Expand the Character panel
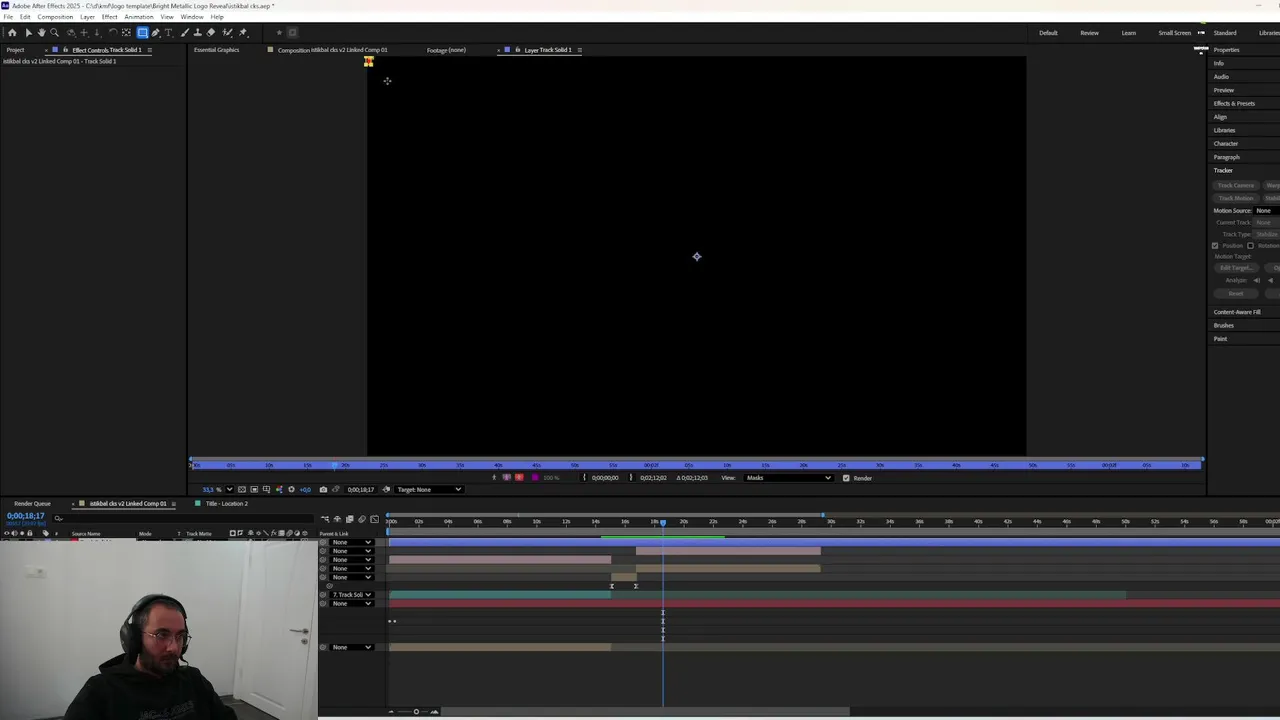 [1226, 143]
